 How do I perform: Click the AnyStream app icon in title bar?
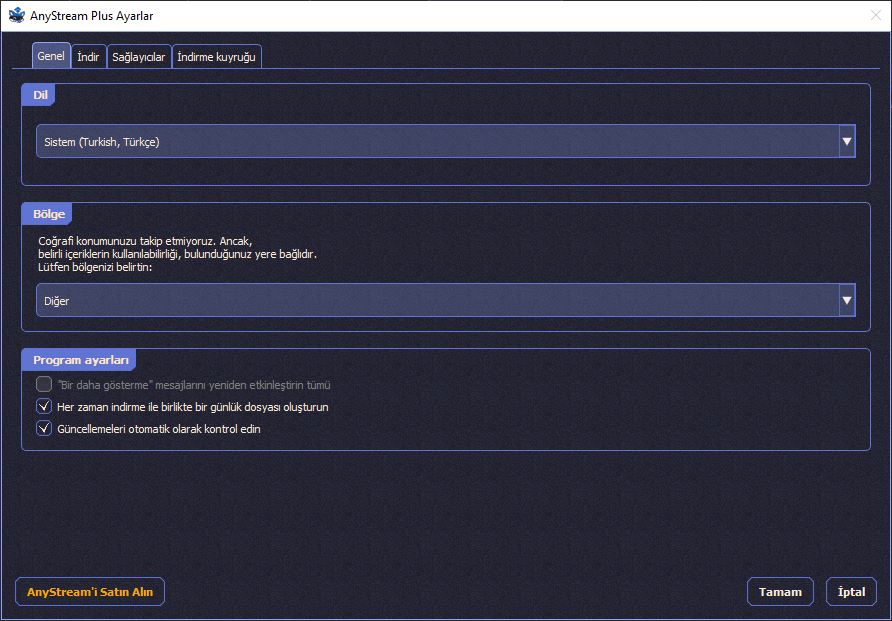tap(17, 15)
